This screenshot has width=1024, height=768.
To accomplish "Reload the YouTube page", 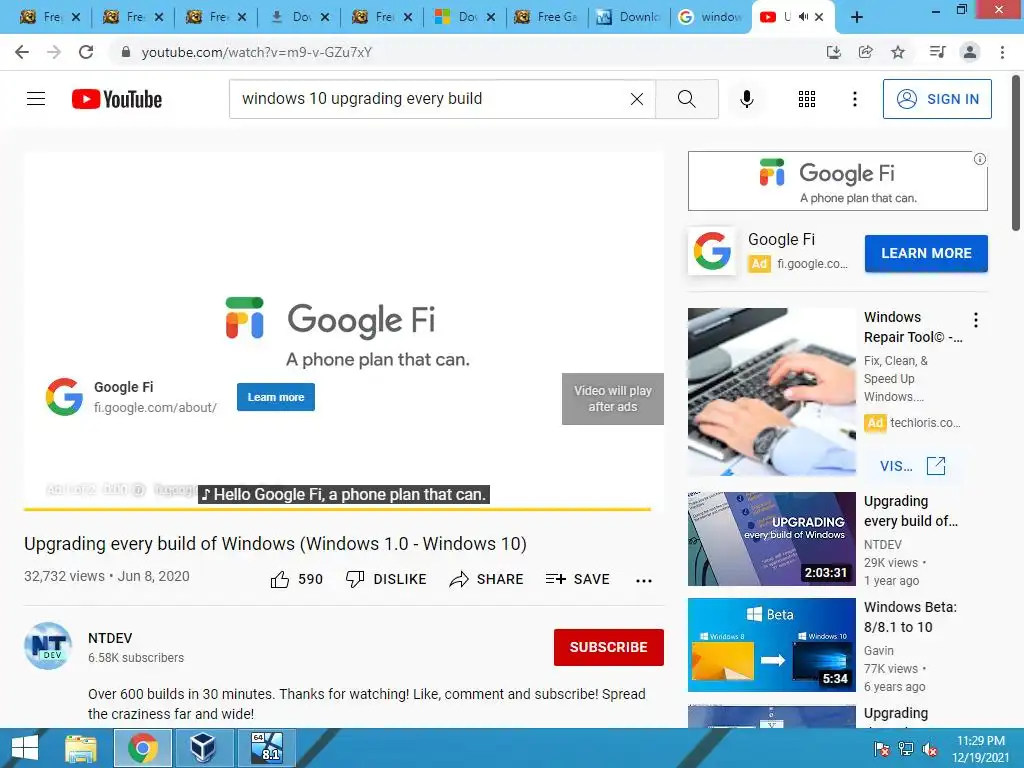I will (86, 52).
